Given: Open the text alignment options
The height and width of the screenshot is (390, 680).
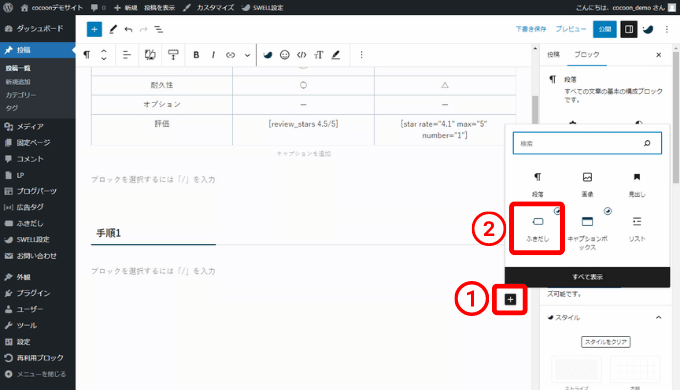Looking at the screenshot, I should [127, 55].
